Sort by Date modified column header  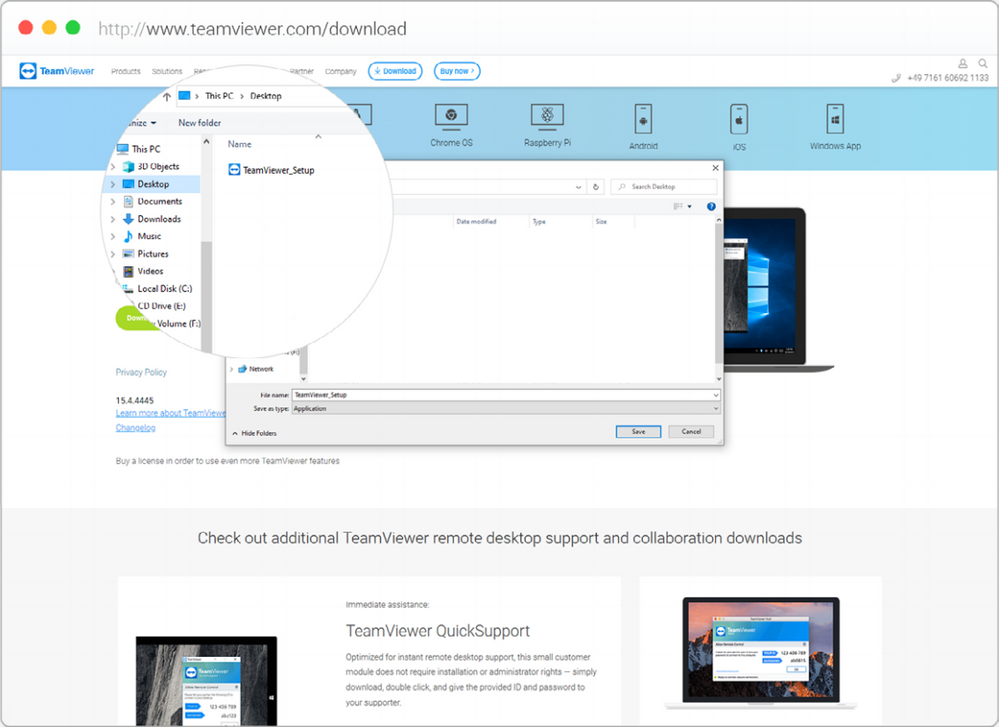[x=476, y=222]
